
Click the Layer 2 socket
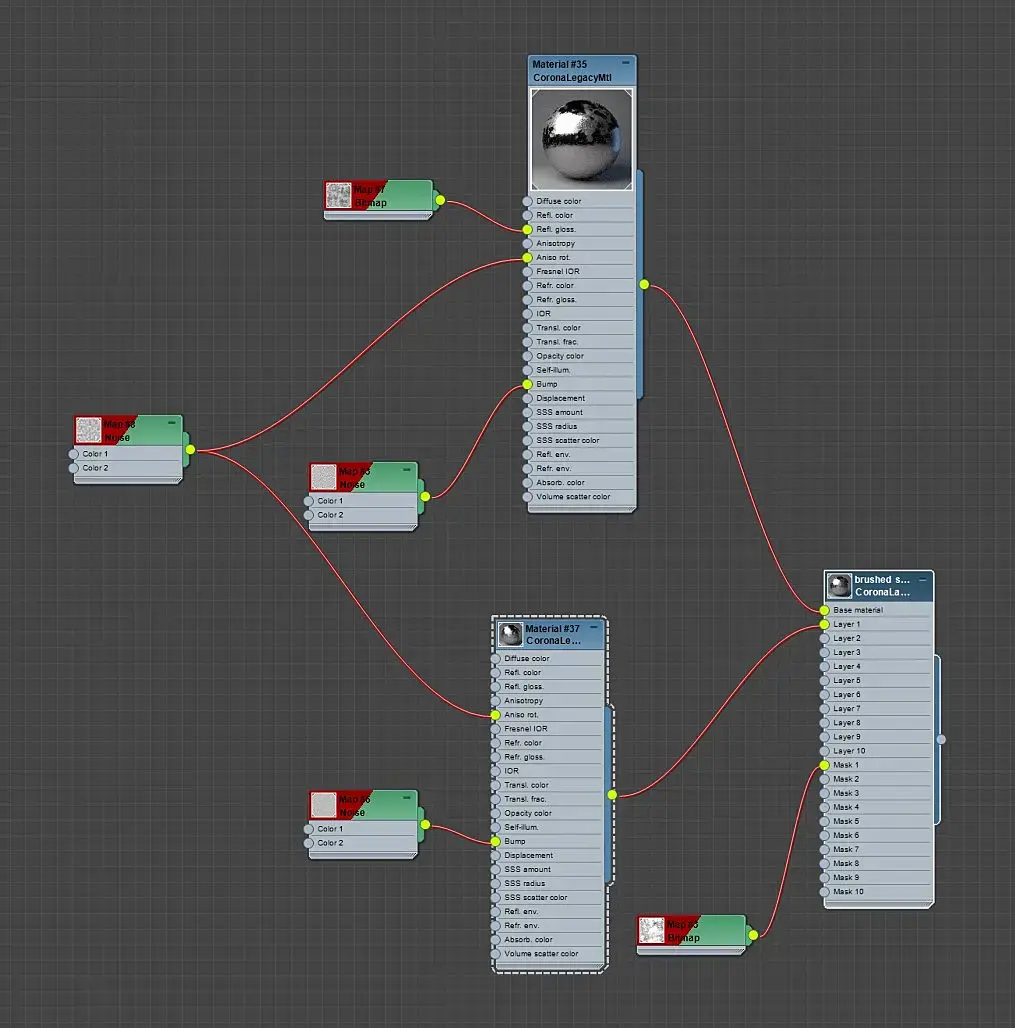[x=824, y=639]
